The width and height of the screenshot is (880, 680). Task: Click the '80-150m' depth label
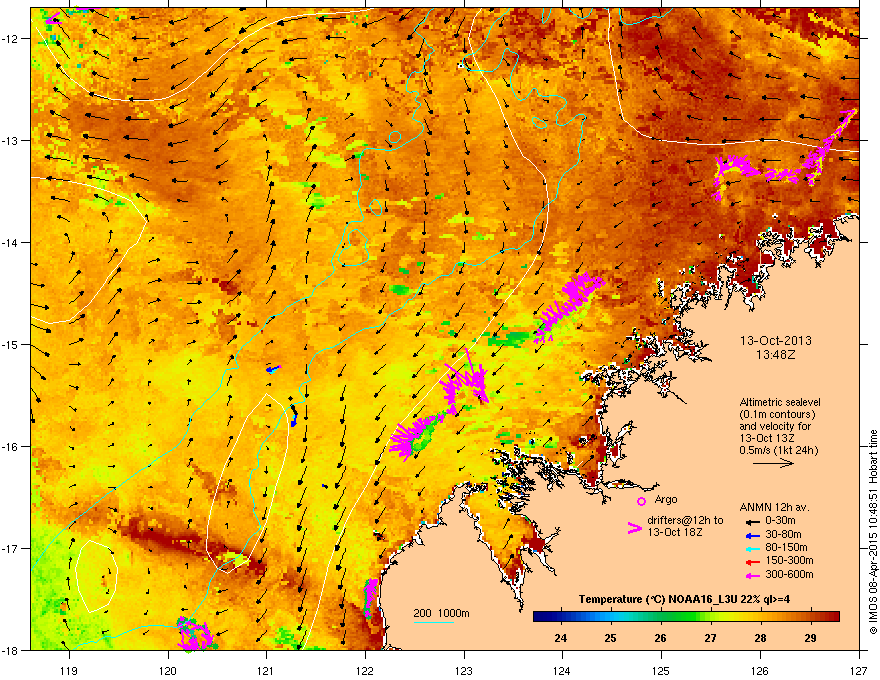[x=786, y=547]
